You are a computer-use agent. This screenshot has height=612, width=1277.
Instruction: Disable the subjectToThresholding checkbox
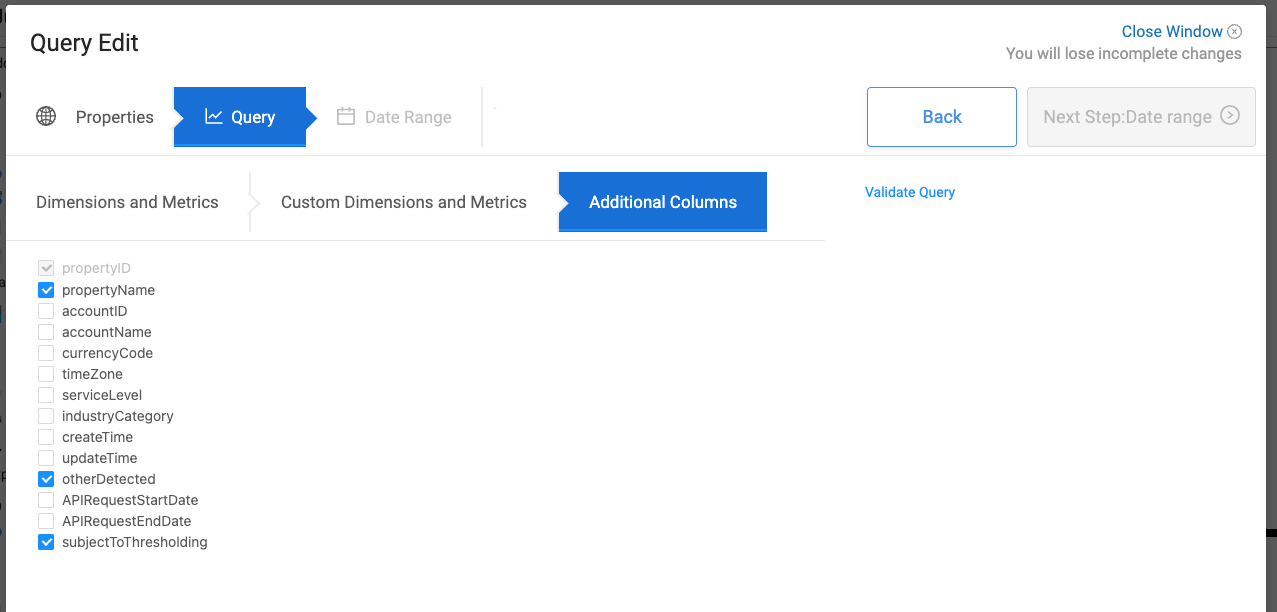point(46,542)
